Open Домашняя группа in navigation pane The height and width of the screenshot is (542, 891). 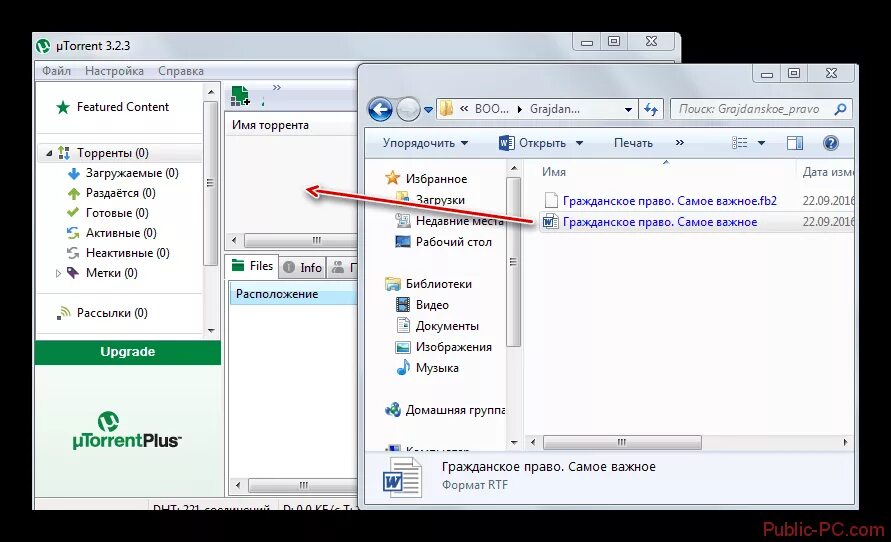click(x=455, y=410)
